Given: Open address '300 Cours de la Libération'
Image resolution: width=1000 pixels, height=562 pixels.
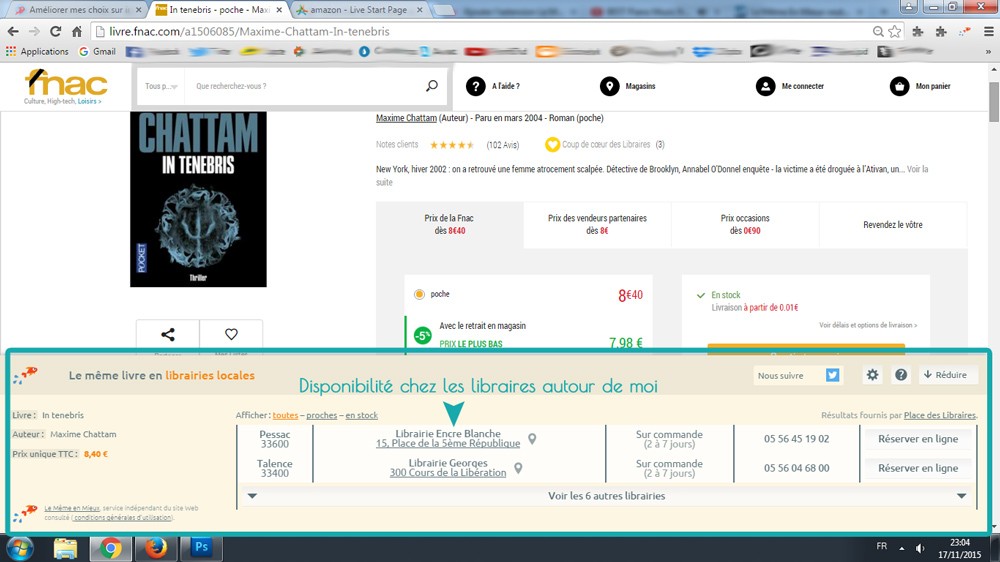Looking at the screenshot, I should pyautogui.click(x=448, y=473).
